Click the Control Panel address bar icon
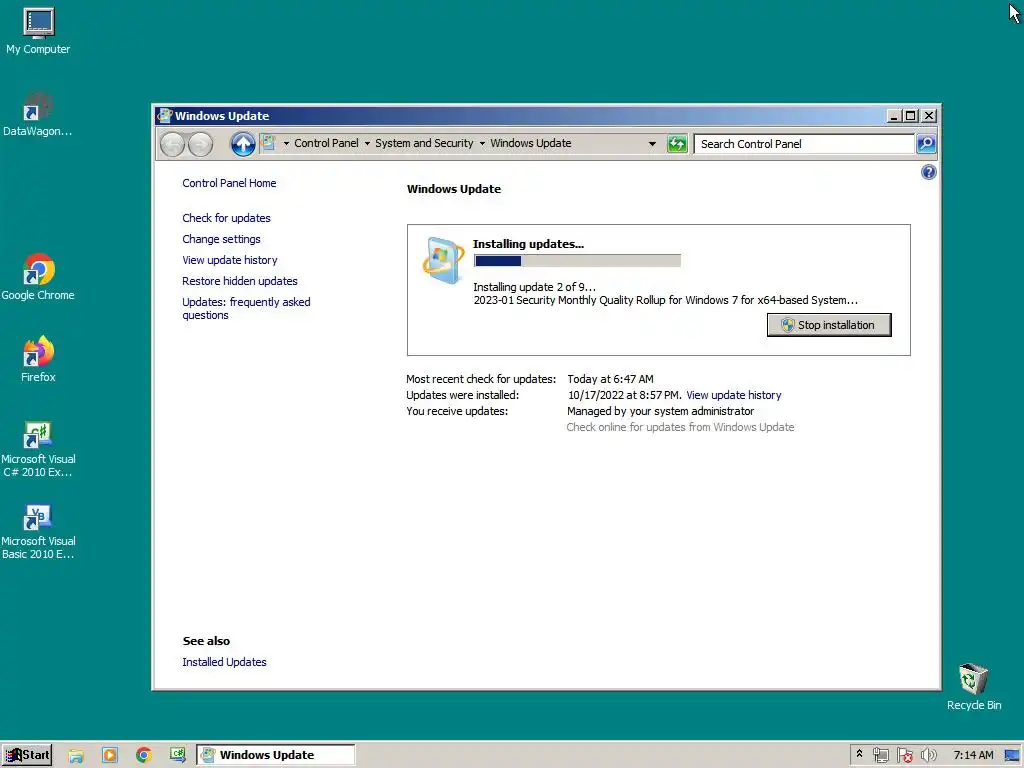Image resolution: width=1024 pixels, height=768 pixels. tap(268, 142)
